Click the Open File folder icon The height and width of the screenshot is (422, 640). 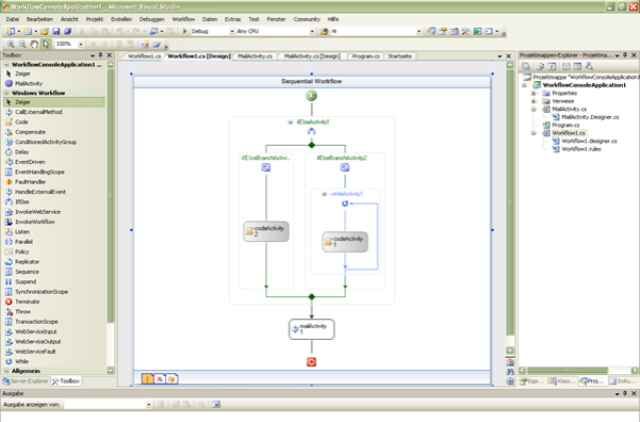(44, 31)
